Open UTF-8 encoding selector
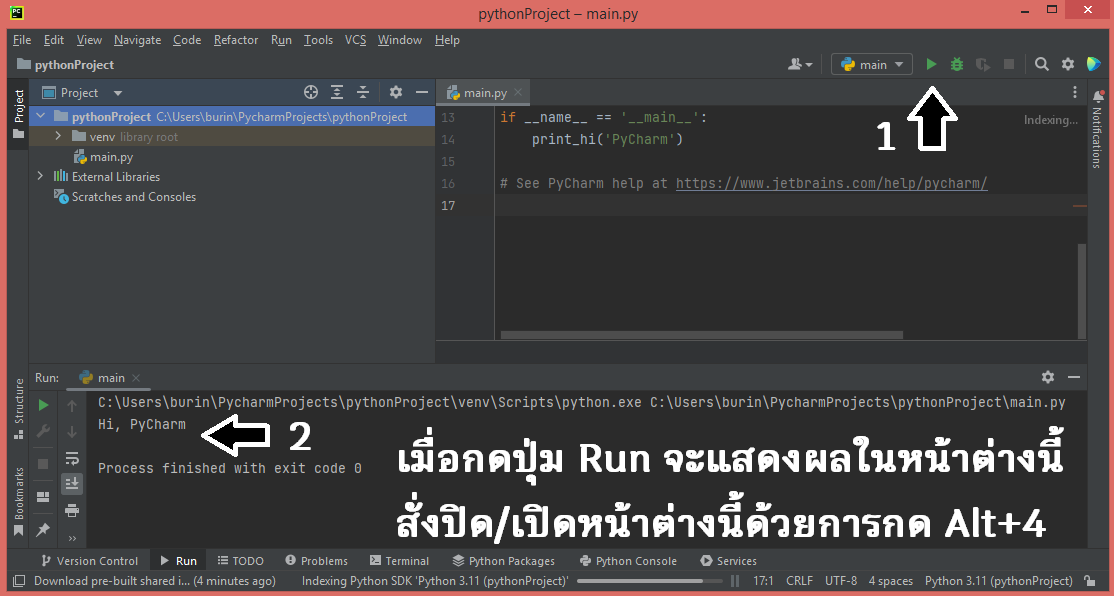The height and width of the screenshot is (596, 1114). (840, 580)
